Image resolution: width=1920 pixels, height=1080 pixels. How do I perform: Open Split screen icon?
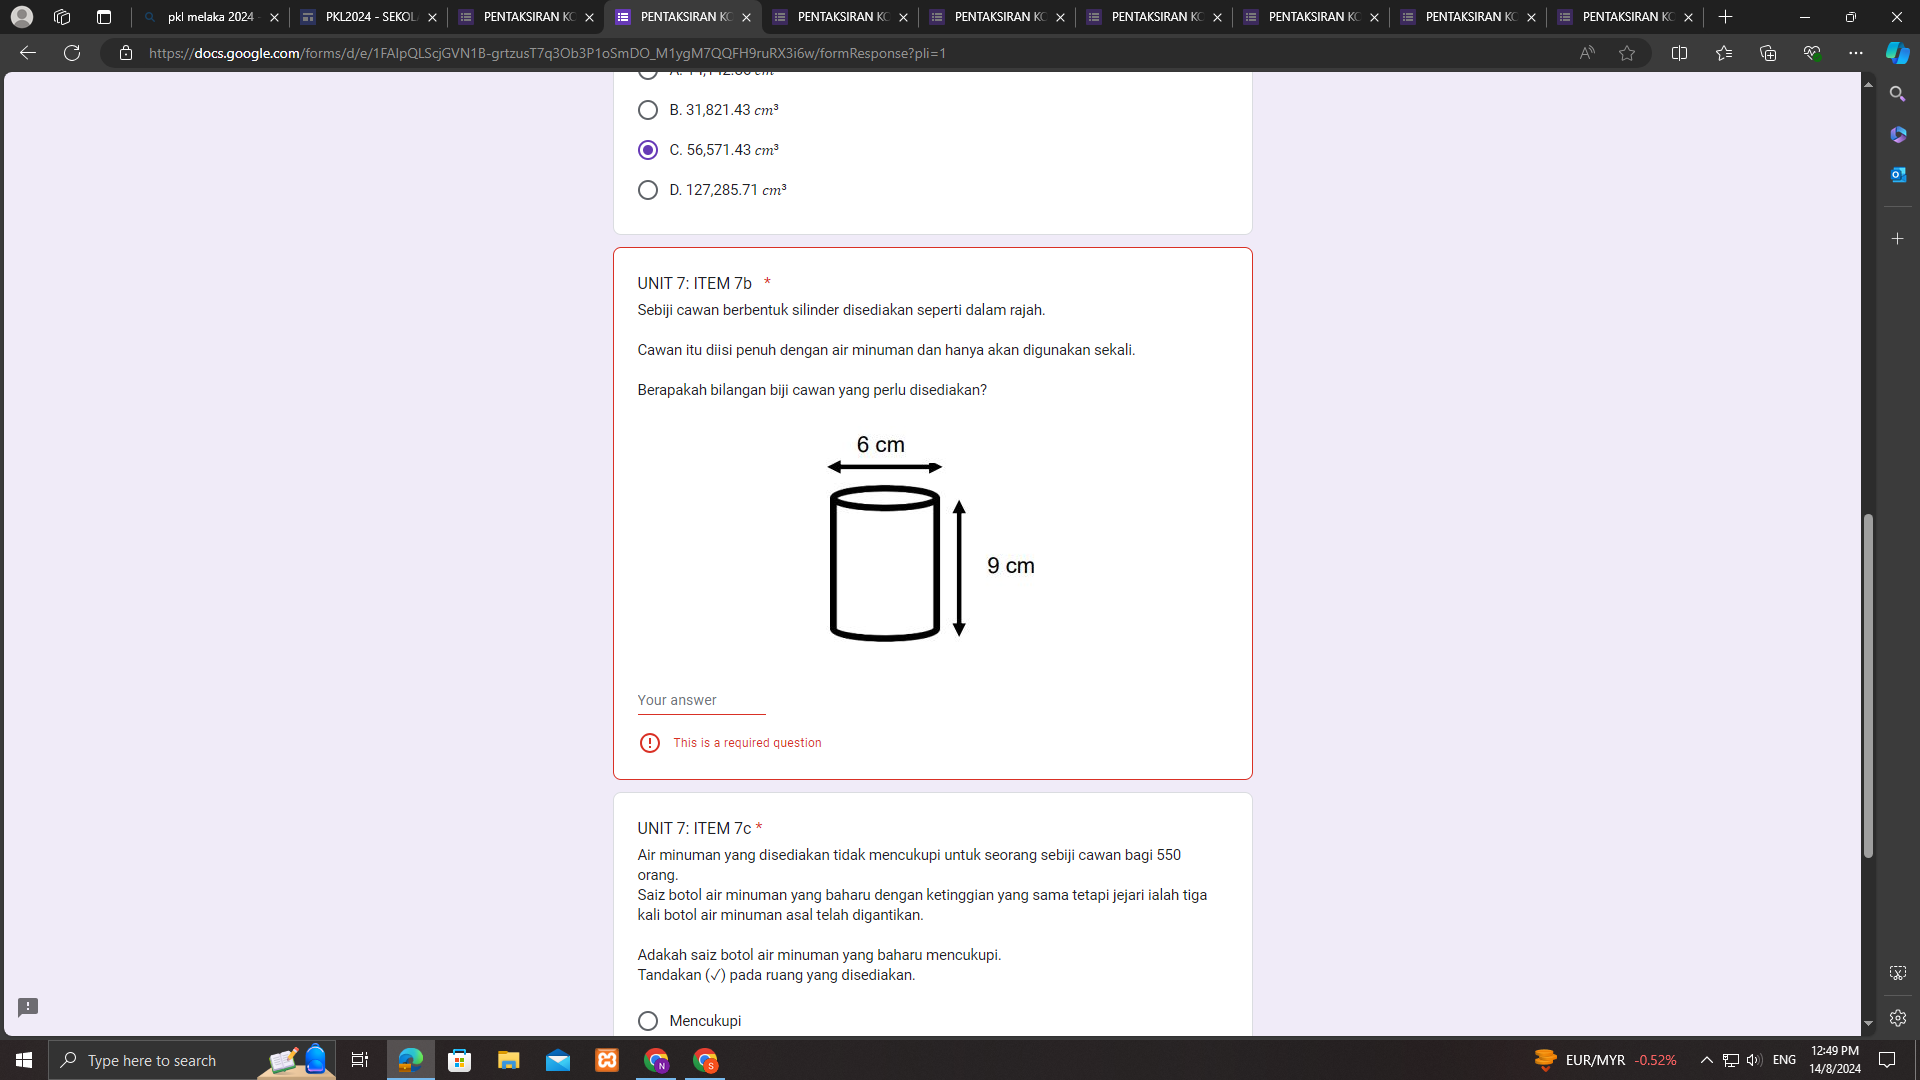(x=1679, y=53)
